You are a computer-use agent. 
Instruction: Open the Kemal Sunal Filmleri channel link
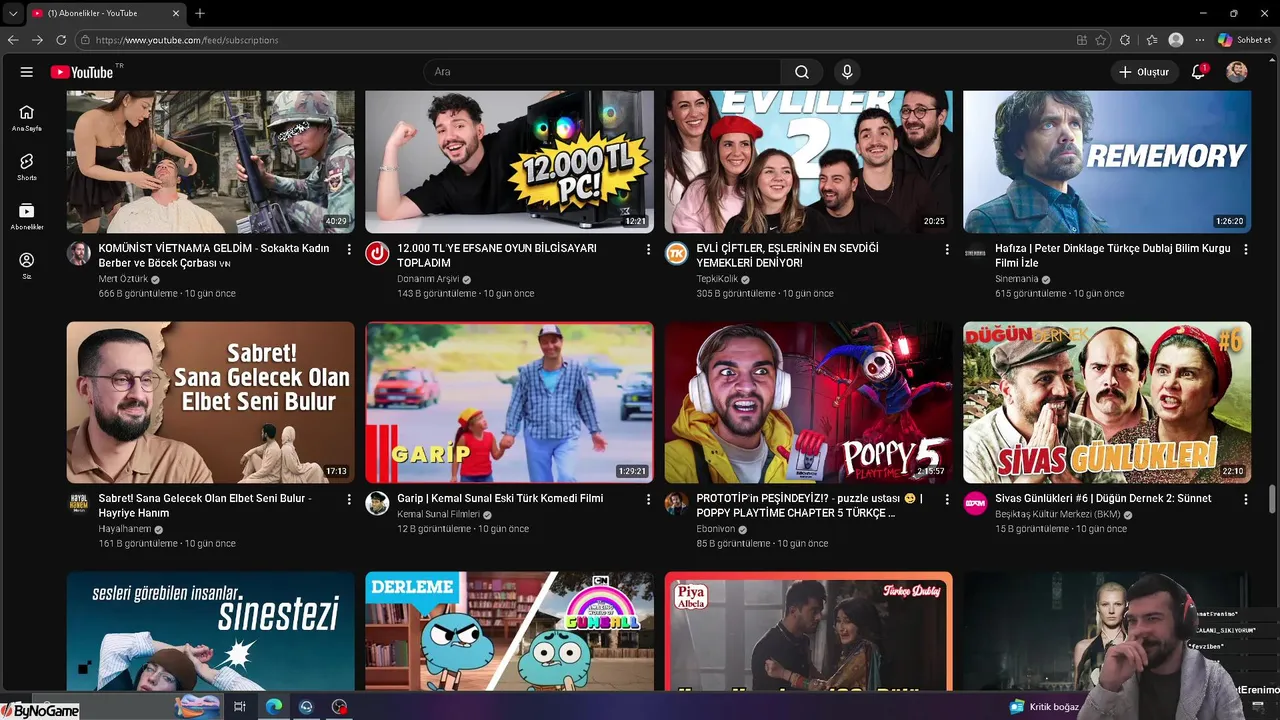click(x=438, y=514)
